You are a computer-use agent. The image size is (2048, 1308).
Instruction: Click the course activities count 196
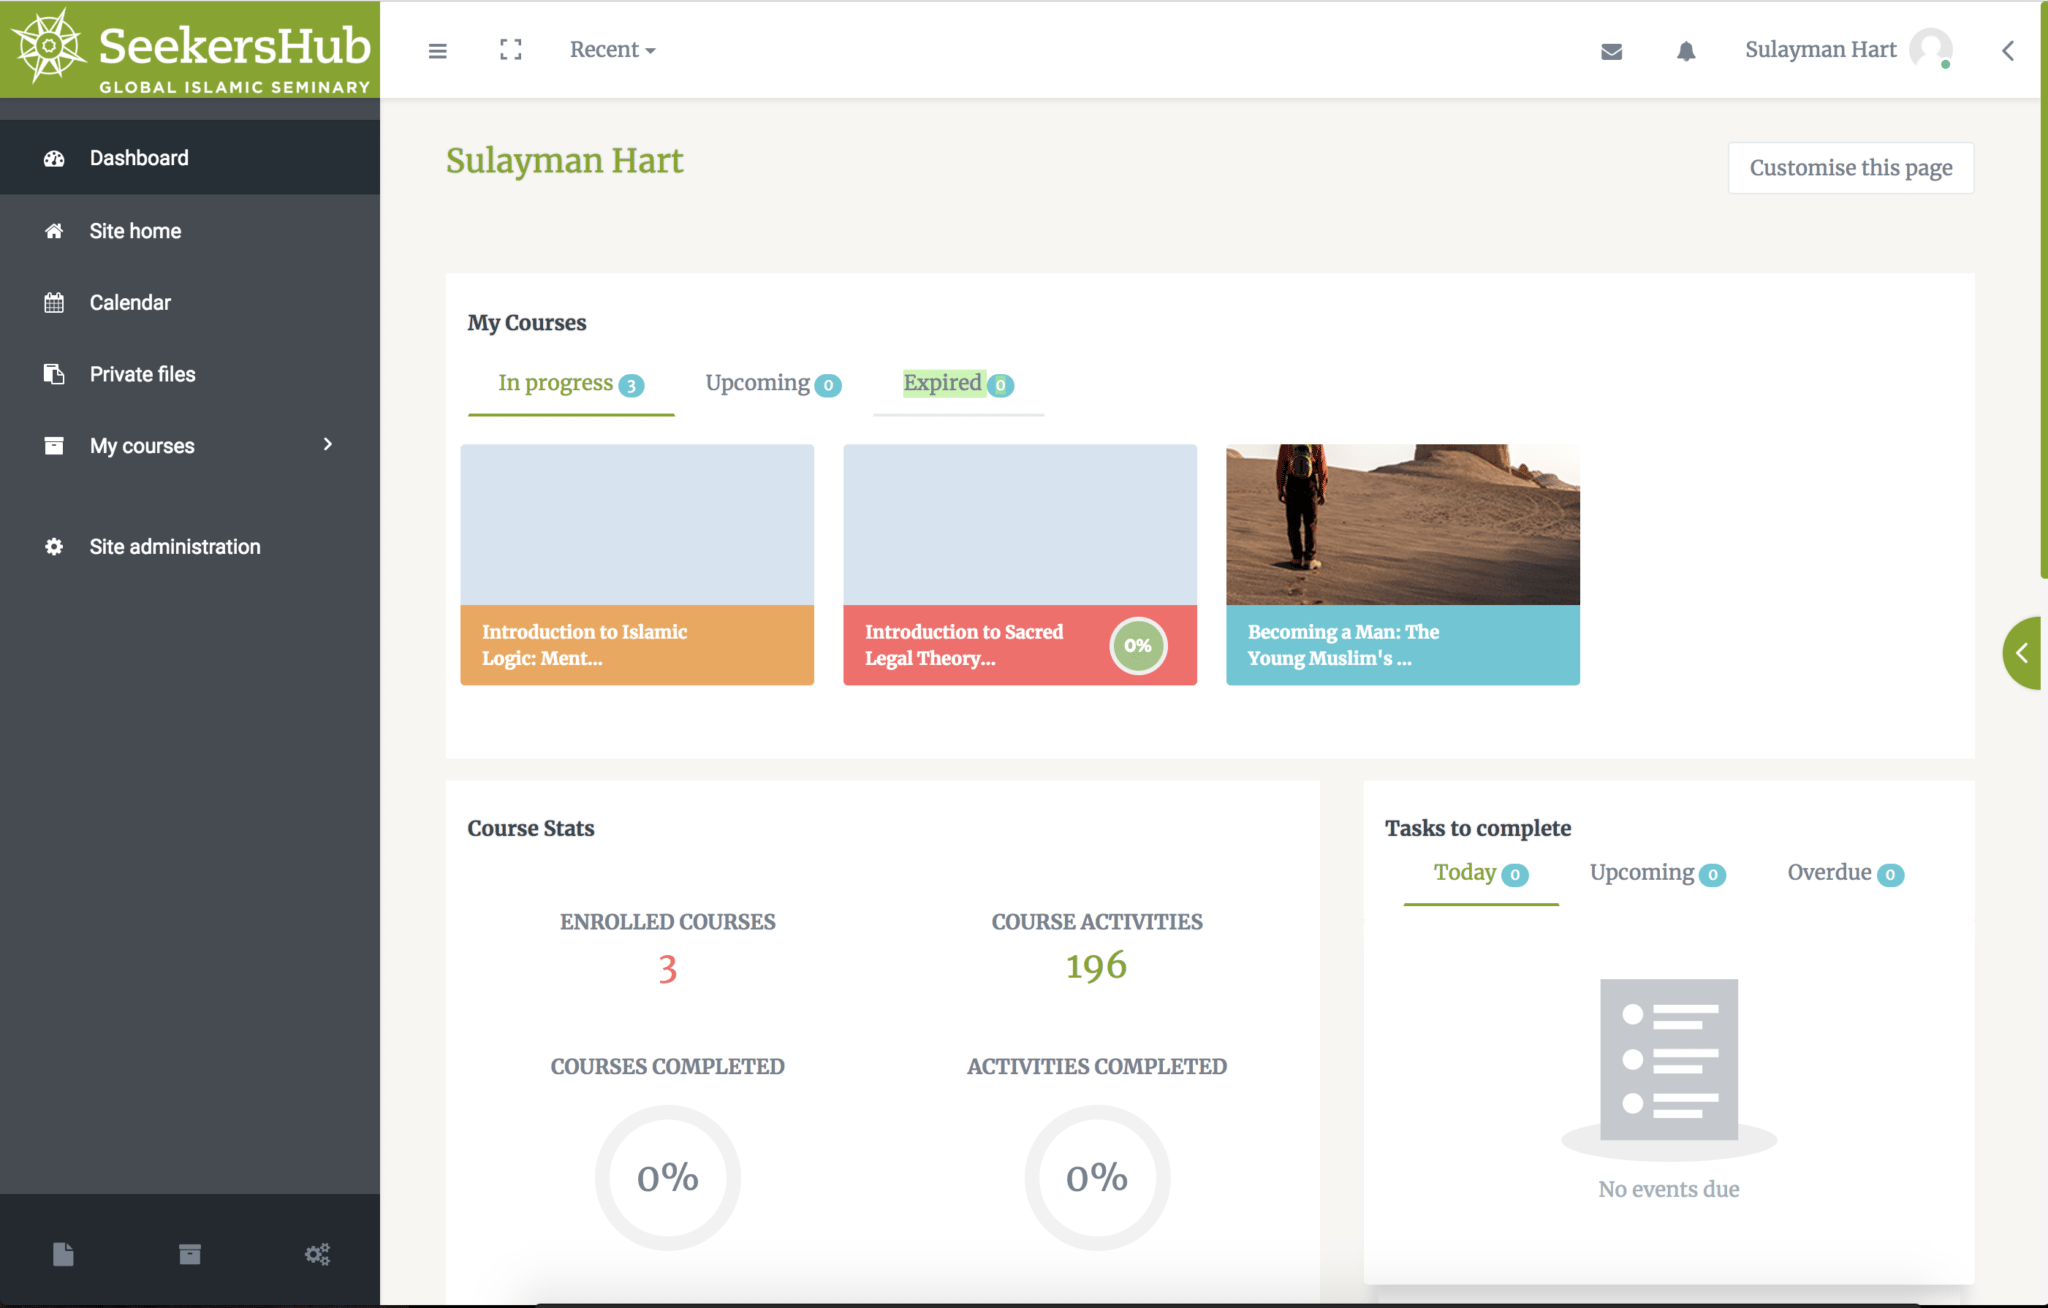(x=1097, y=966)
